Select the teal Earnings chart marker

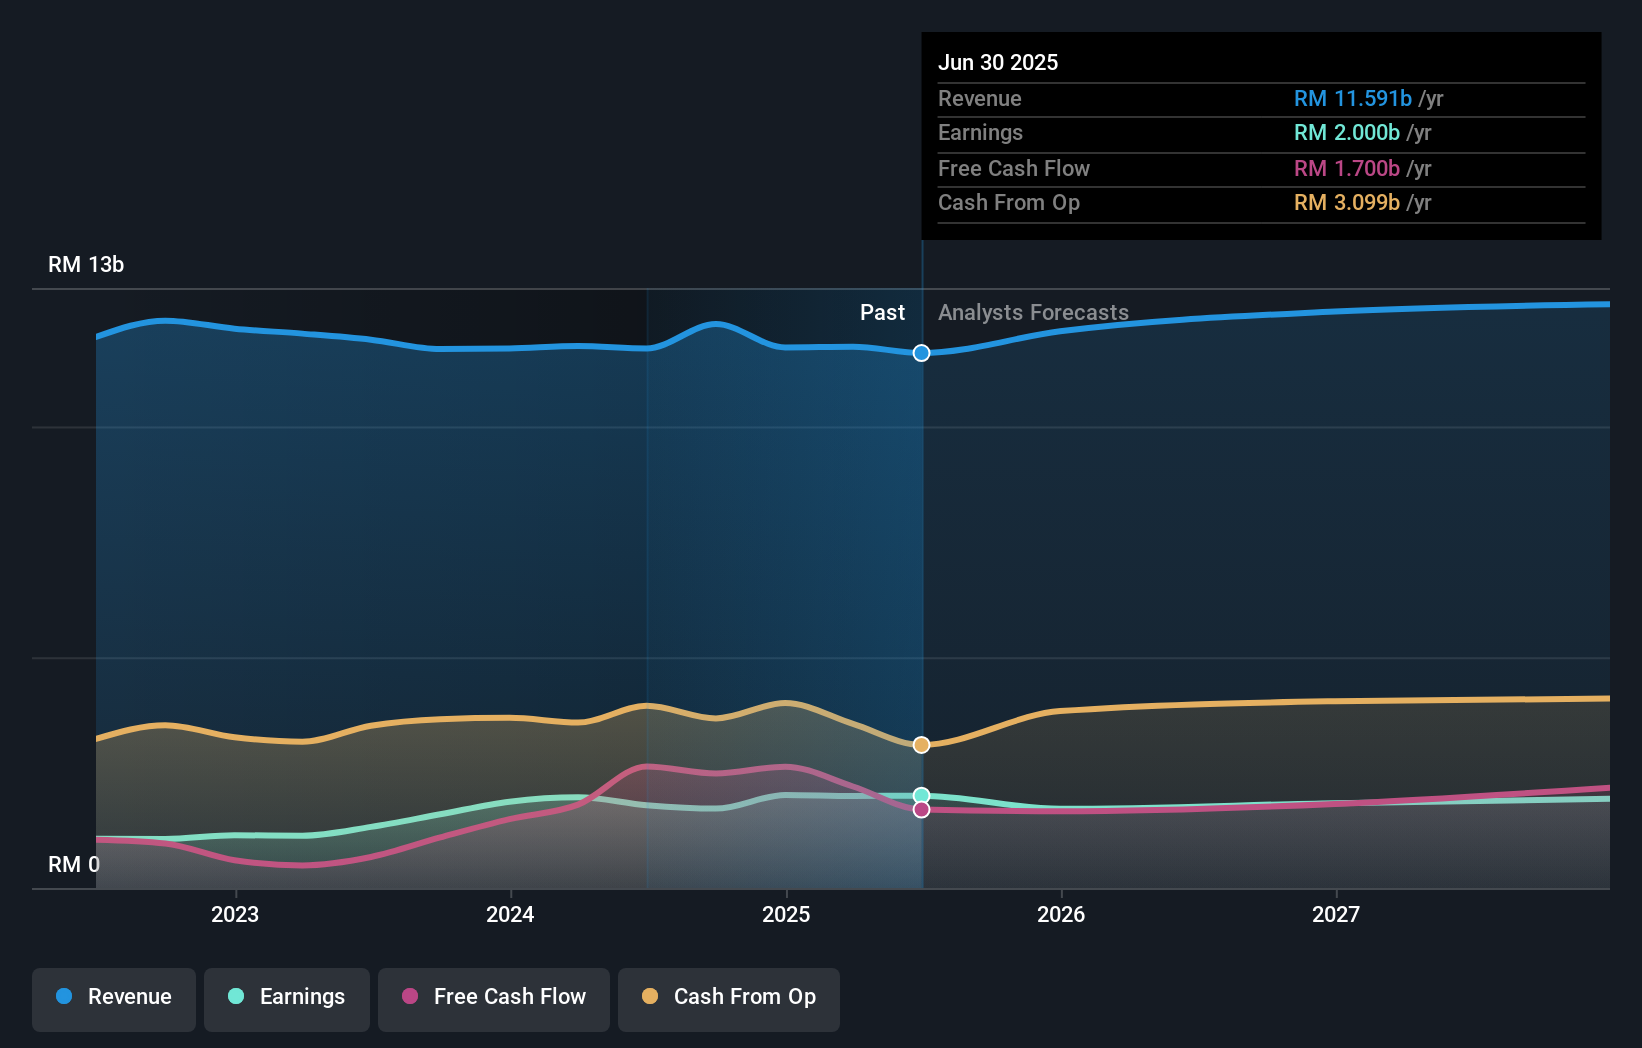pyautogui.click(x=921, y=794)
